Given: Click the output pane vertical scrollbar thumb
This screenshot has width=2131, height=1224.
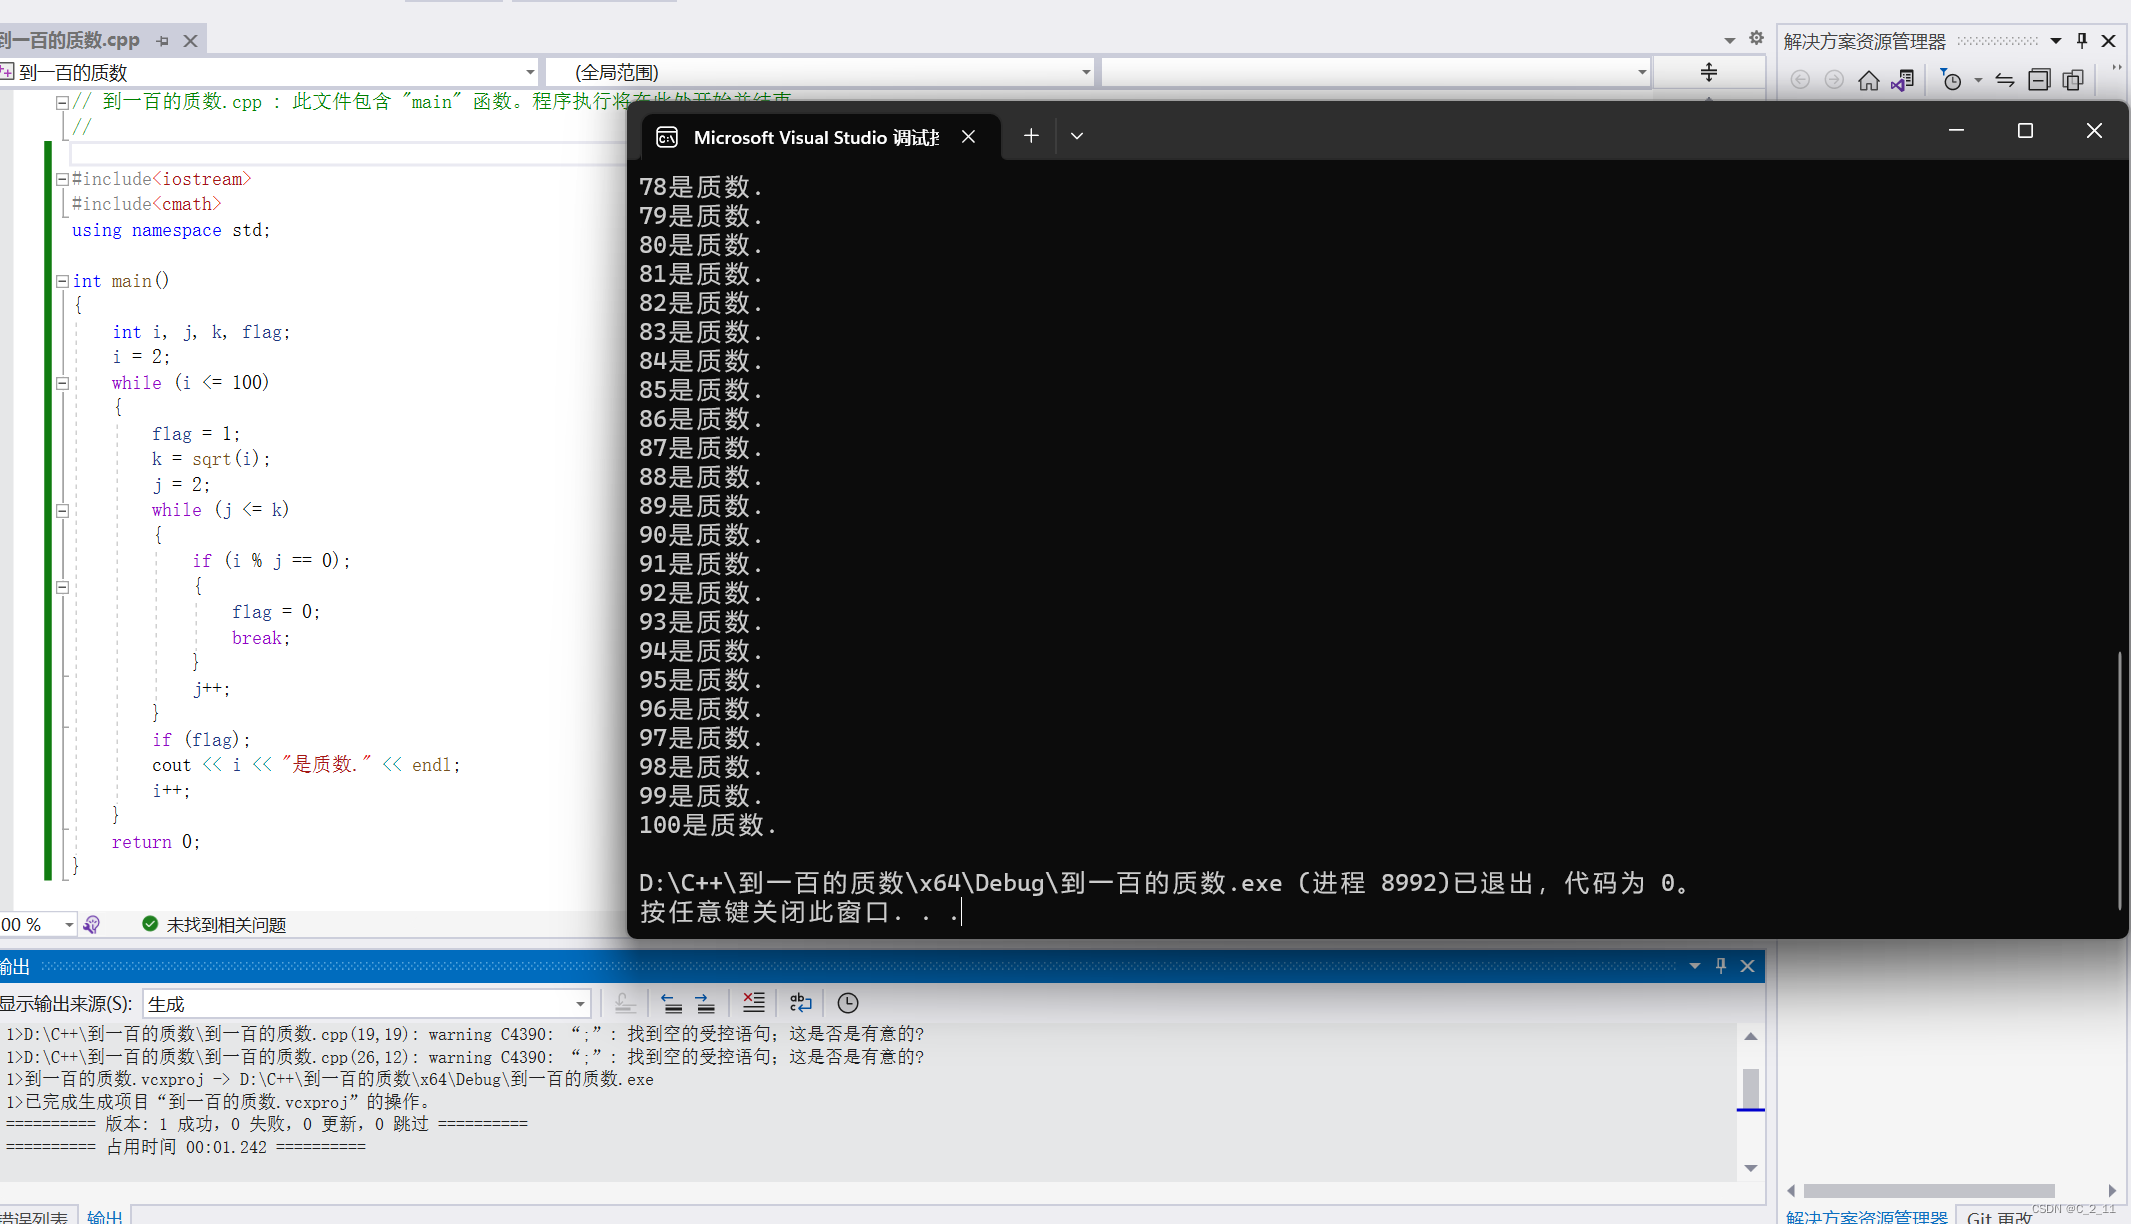Looking at the screenshot, I should tap(1751, 1088).
